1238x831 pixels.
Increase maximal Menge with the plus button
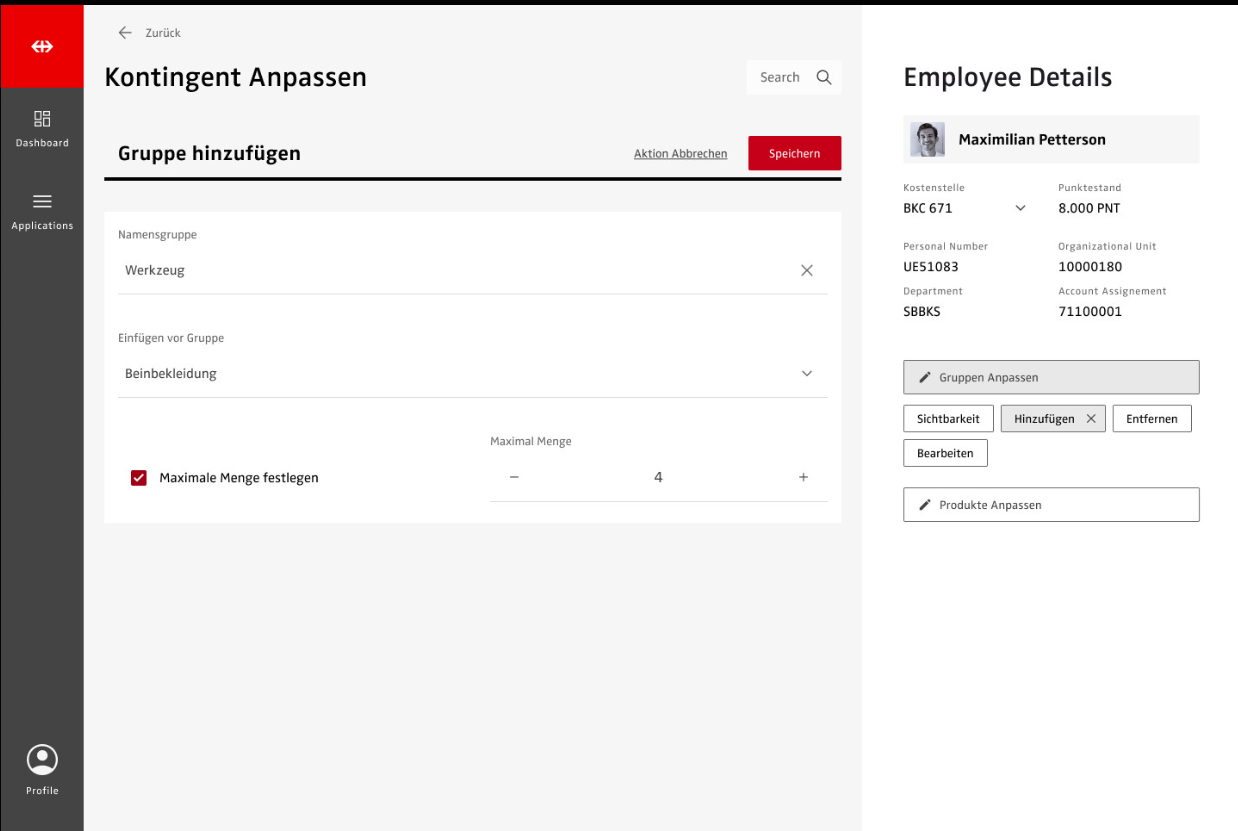[803, 478]
